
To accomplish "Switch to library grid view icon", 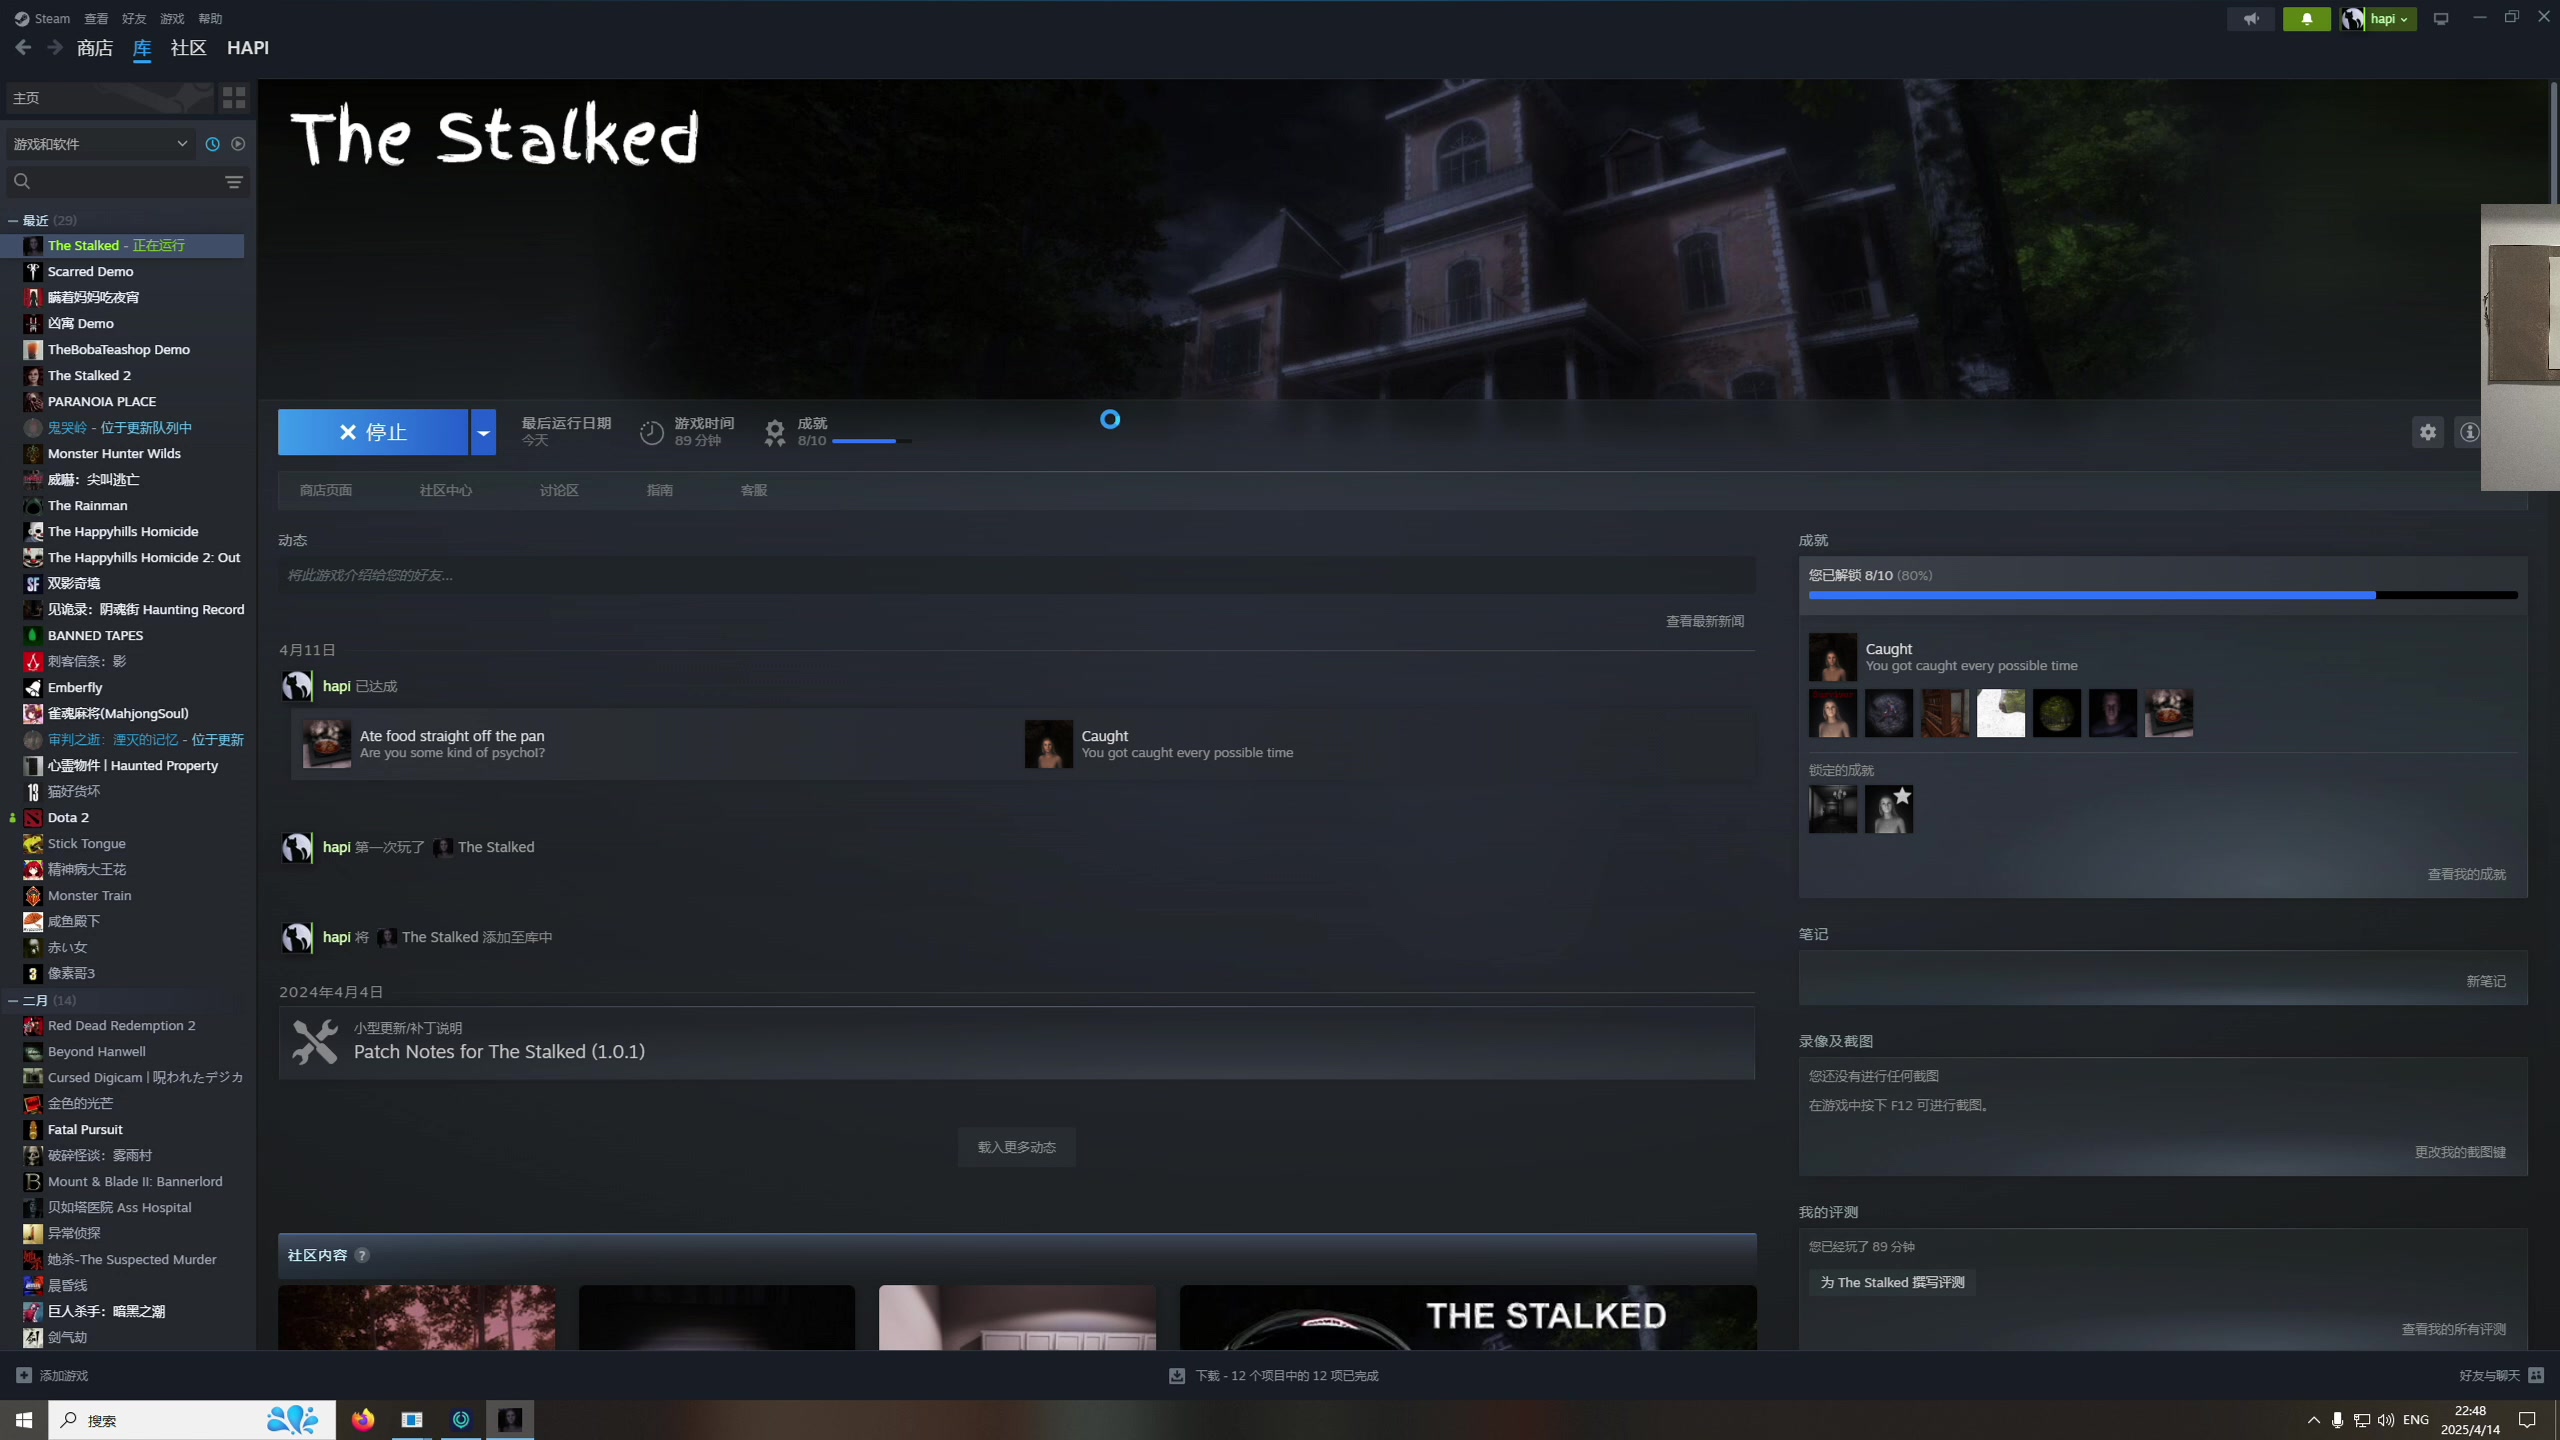I will tap(234, 97).
